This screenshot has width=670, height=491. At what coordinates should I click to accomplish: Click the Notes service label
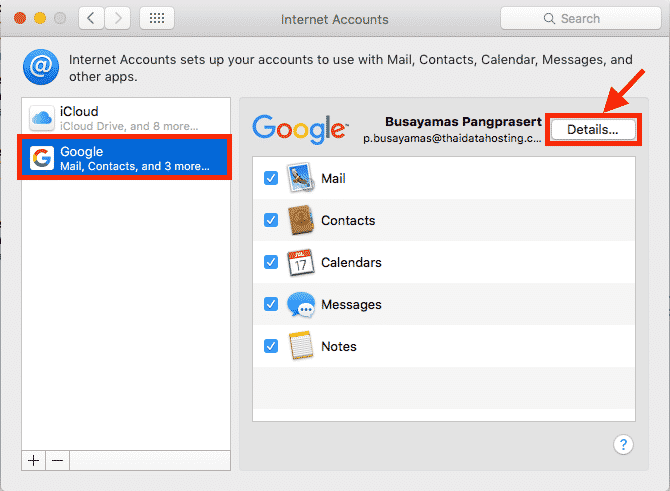point(339,347)
